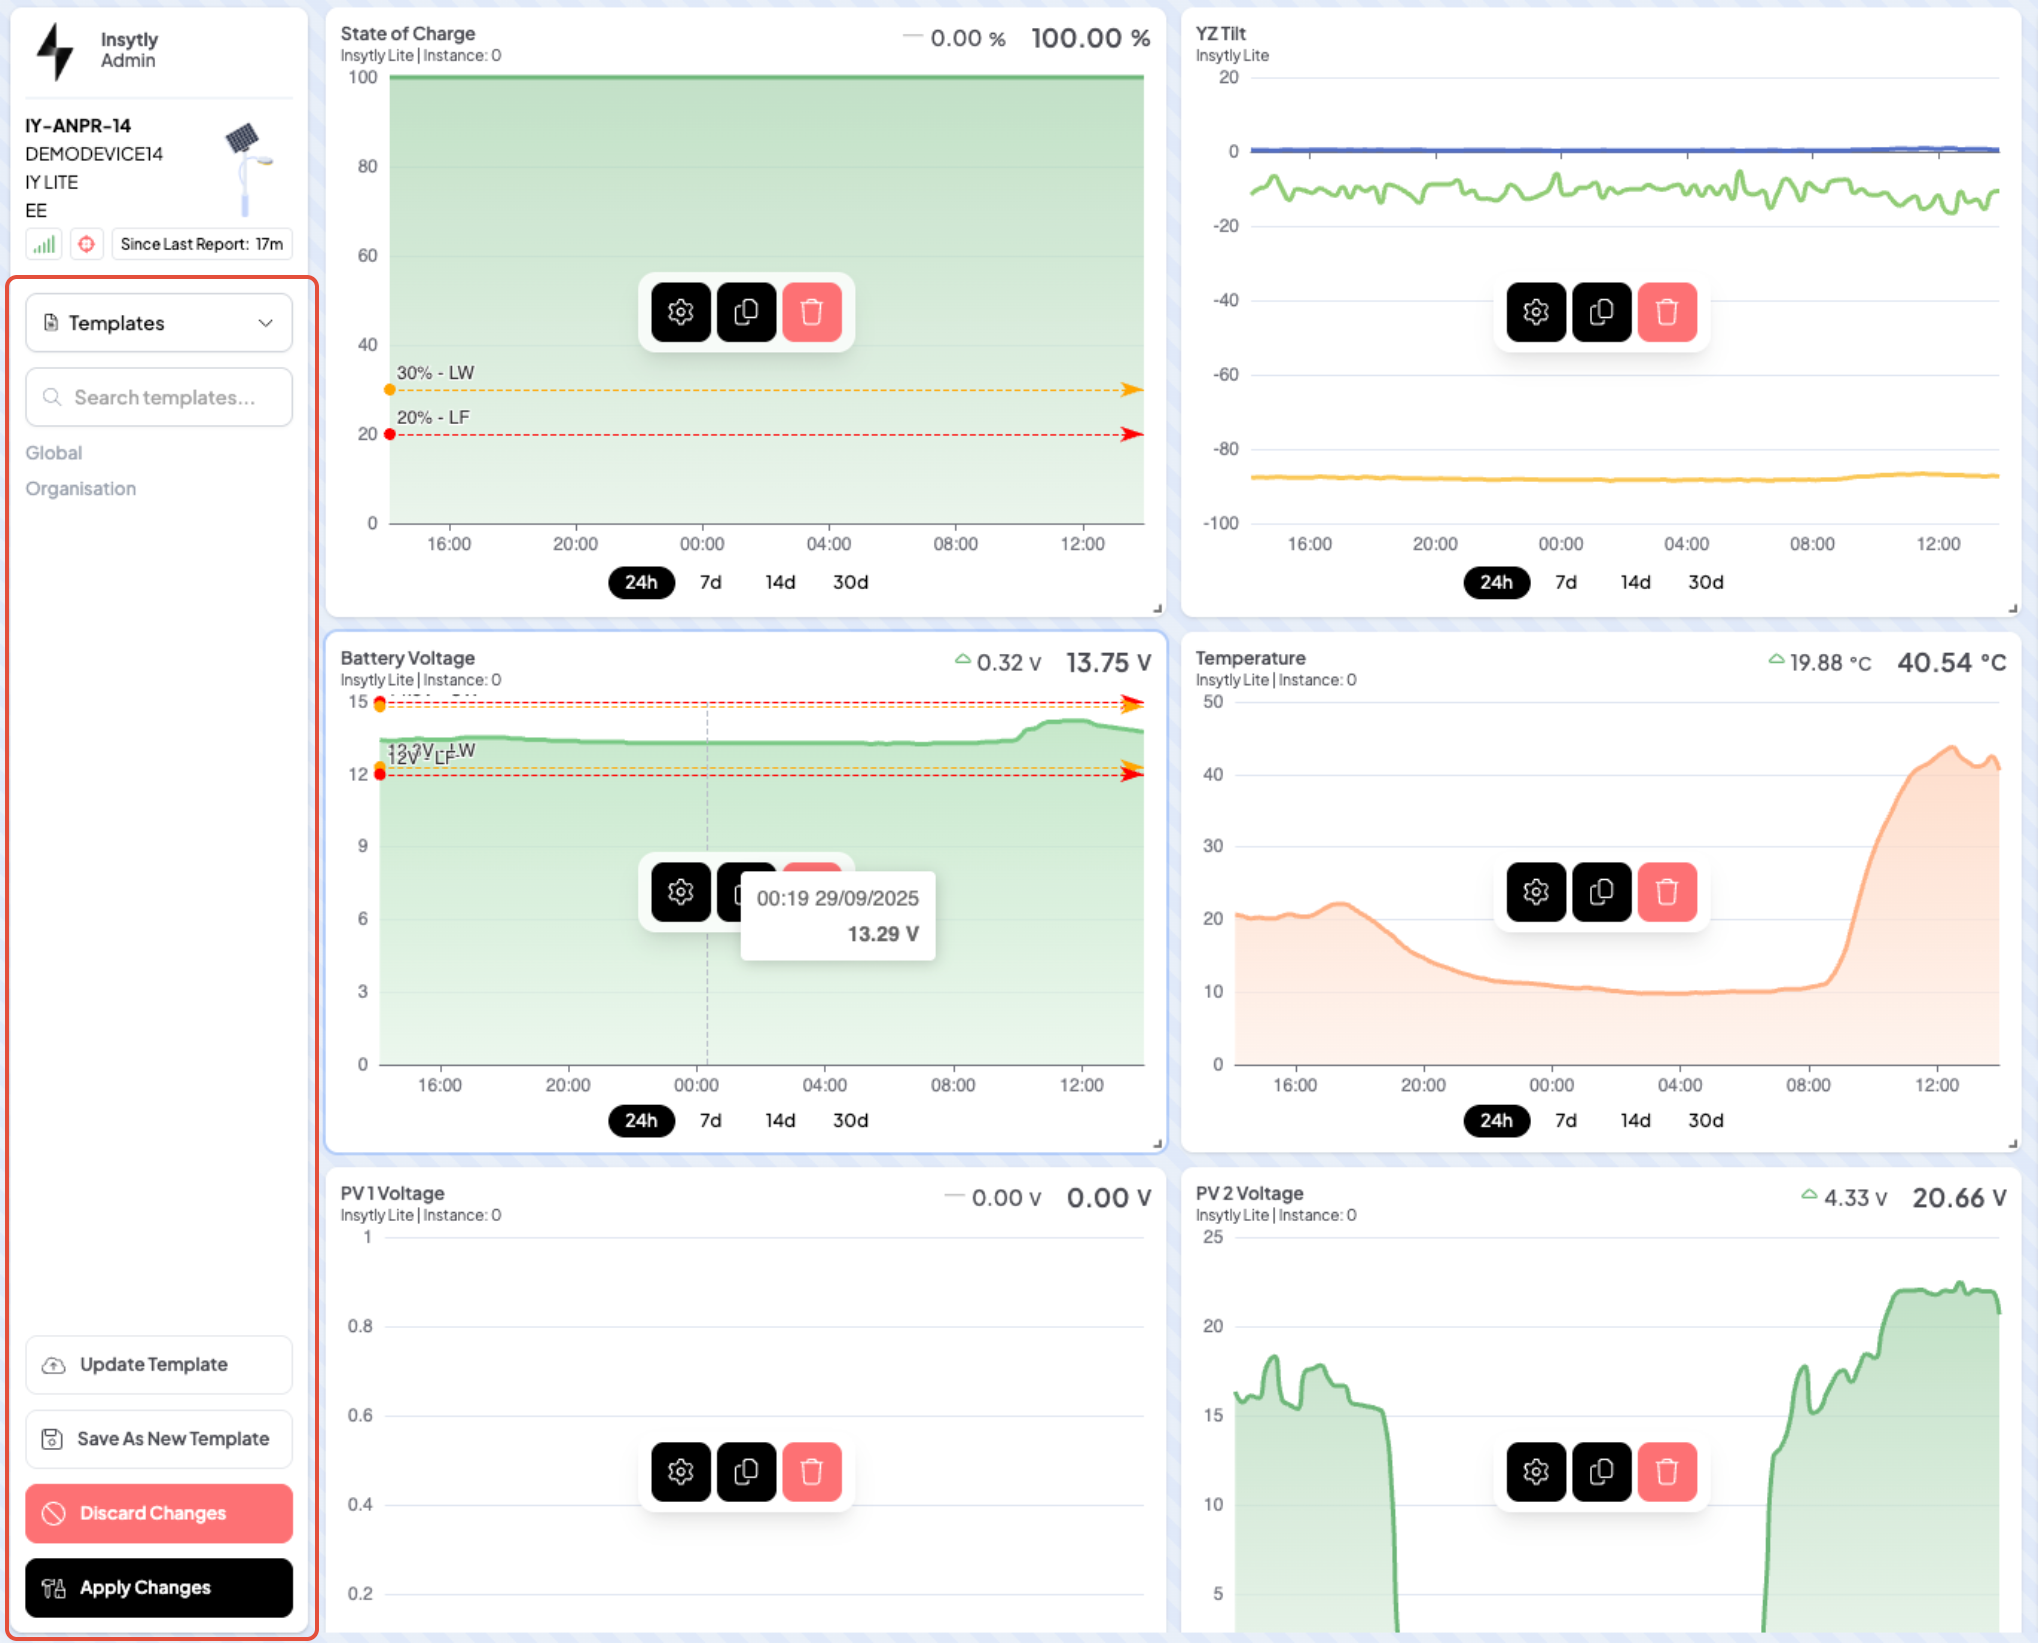Click the 30% LW orange threshold marker
Screen dimensions: 2038x1643
(x=390, y=390)
